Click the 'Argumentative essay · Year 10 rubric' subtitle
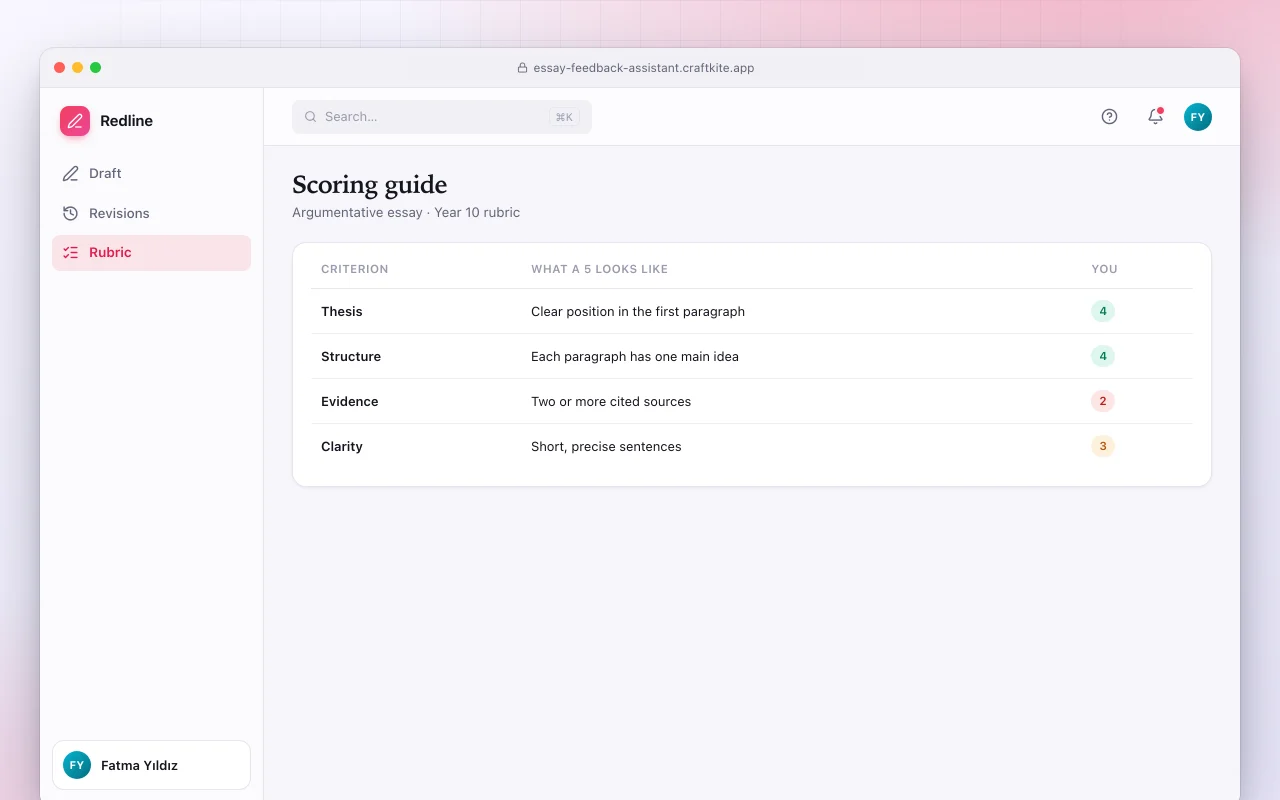The height and width of the screenshot is (800, 1280). [x=406, y=212]
